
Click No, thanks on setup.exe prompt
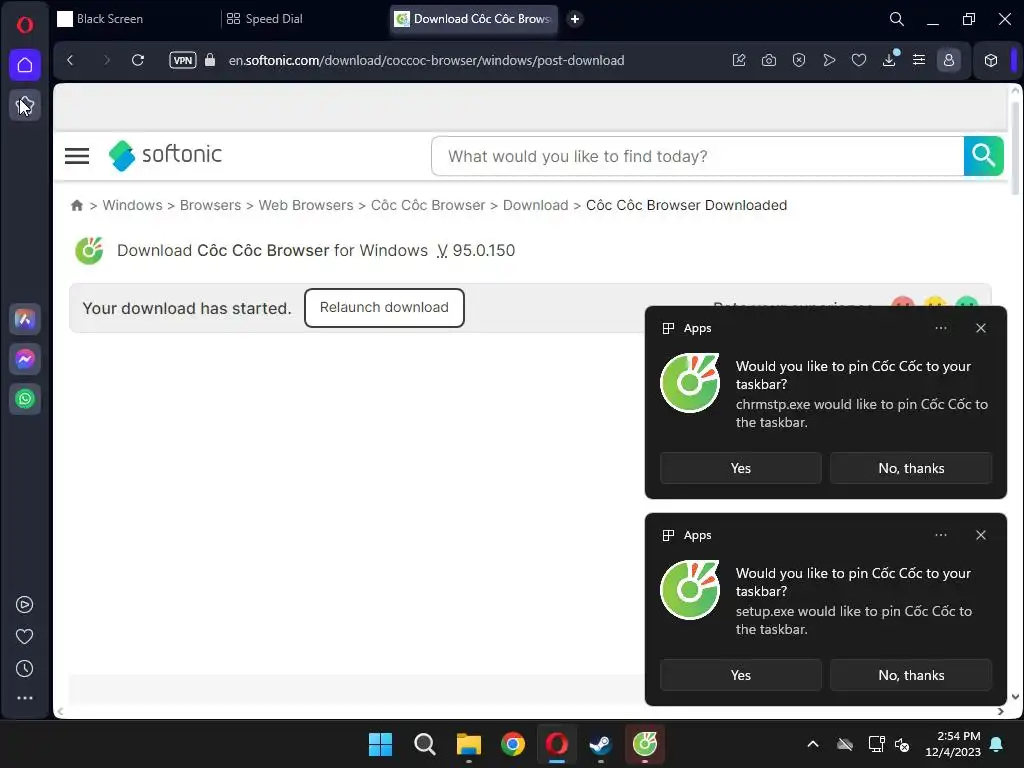[911, 675]
